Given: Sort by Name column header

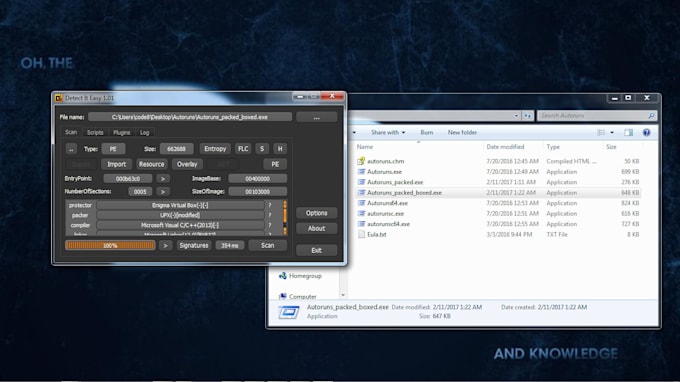Looking at the screenshot, I should point(365,147).
